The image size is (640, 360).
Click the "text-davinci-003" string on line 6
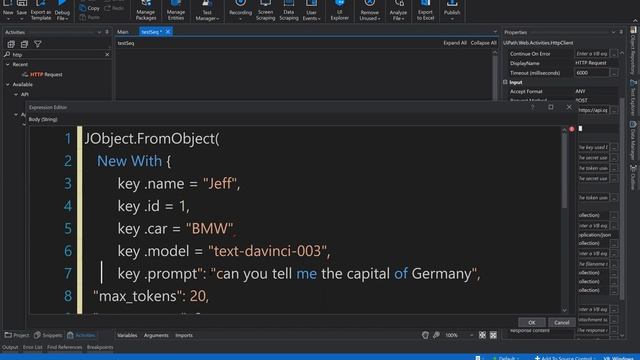point(267,251)
